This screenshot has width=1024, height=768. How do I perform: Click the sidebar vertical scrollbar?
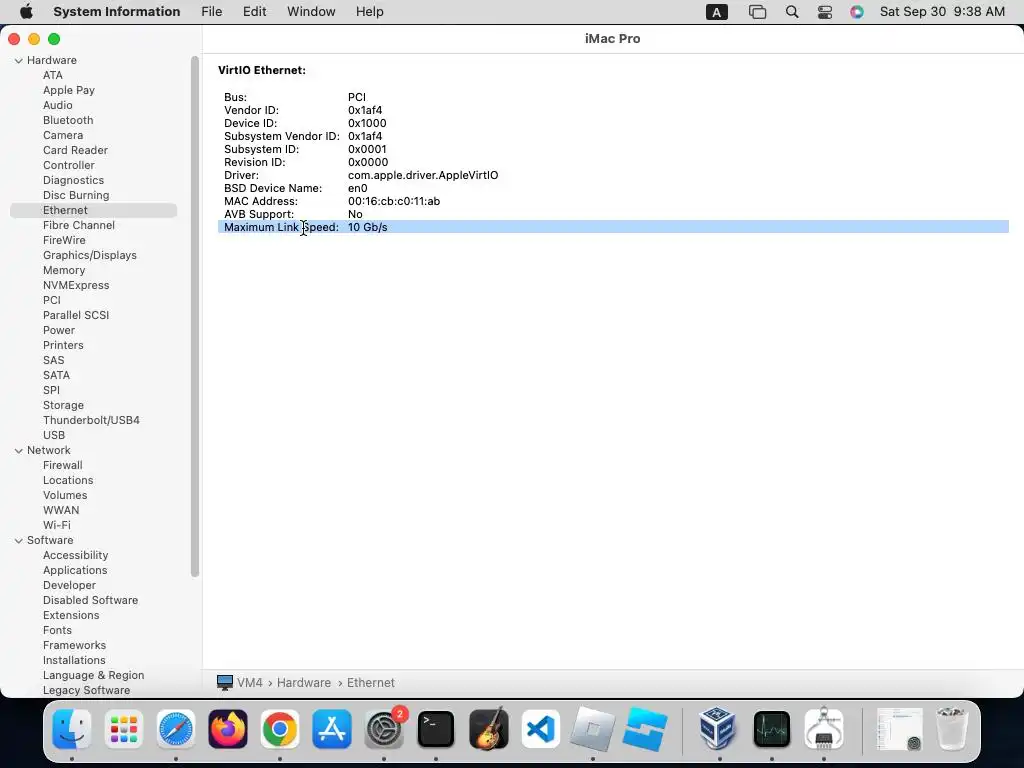(195, 317)
